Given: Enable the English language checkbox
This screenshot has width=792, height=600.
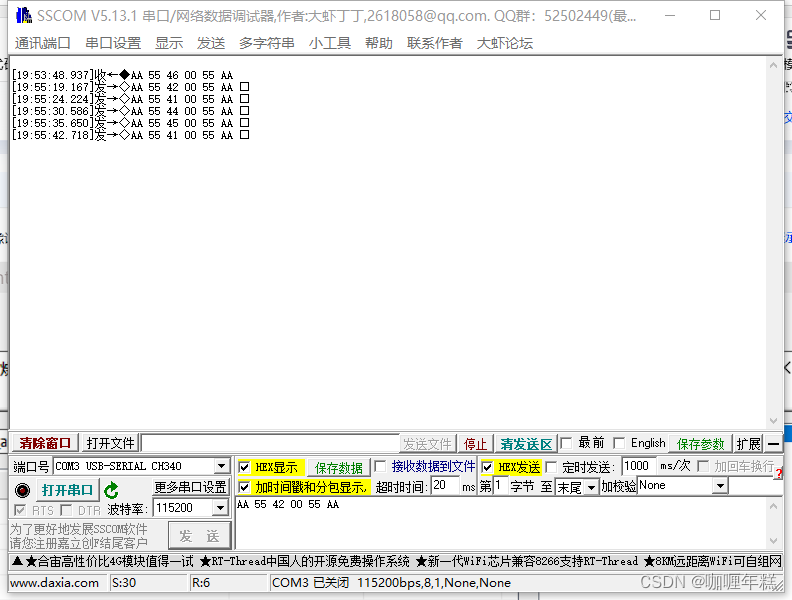Looking at the screenshot, I should 619,443.
